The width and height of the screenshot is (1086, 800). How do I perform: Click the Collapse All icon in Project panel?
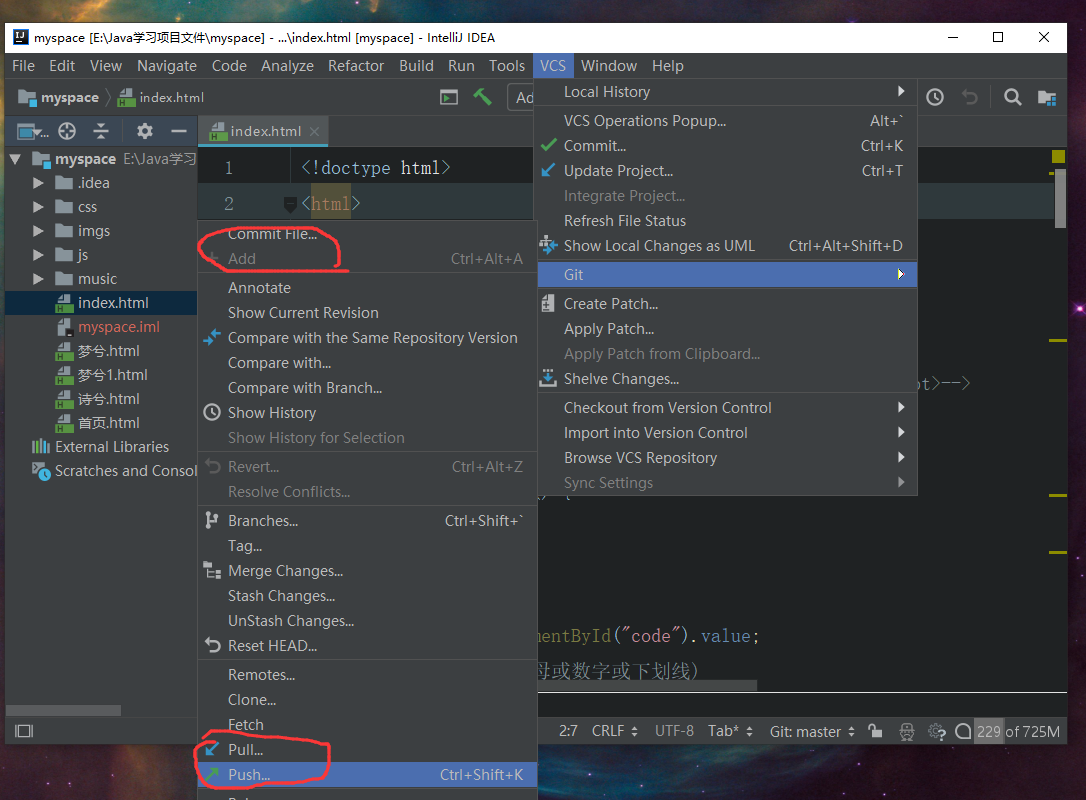[101, 131]
